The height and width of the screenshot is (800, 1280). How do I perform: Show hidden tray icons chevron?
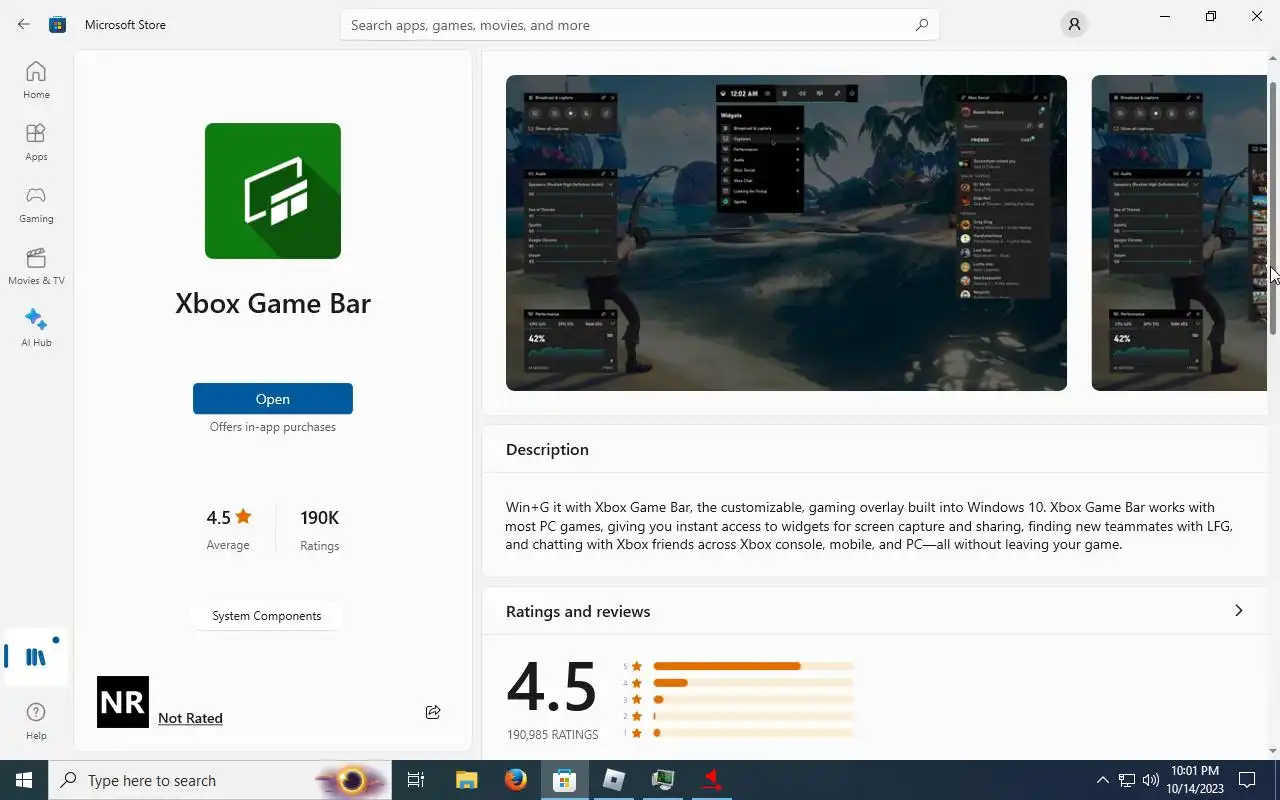[x=1103, y=780]
